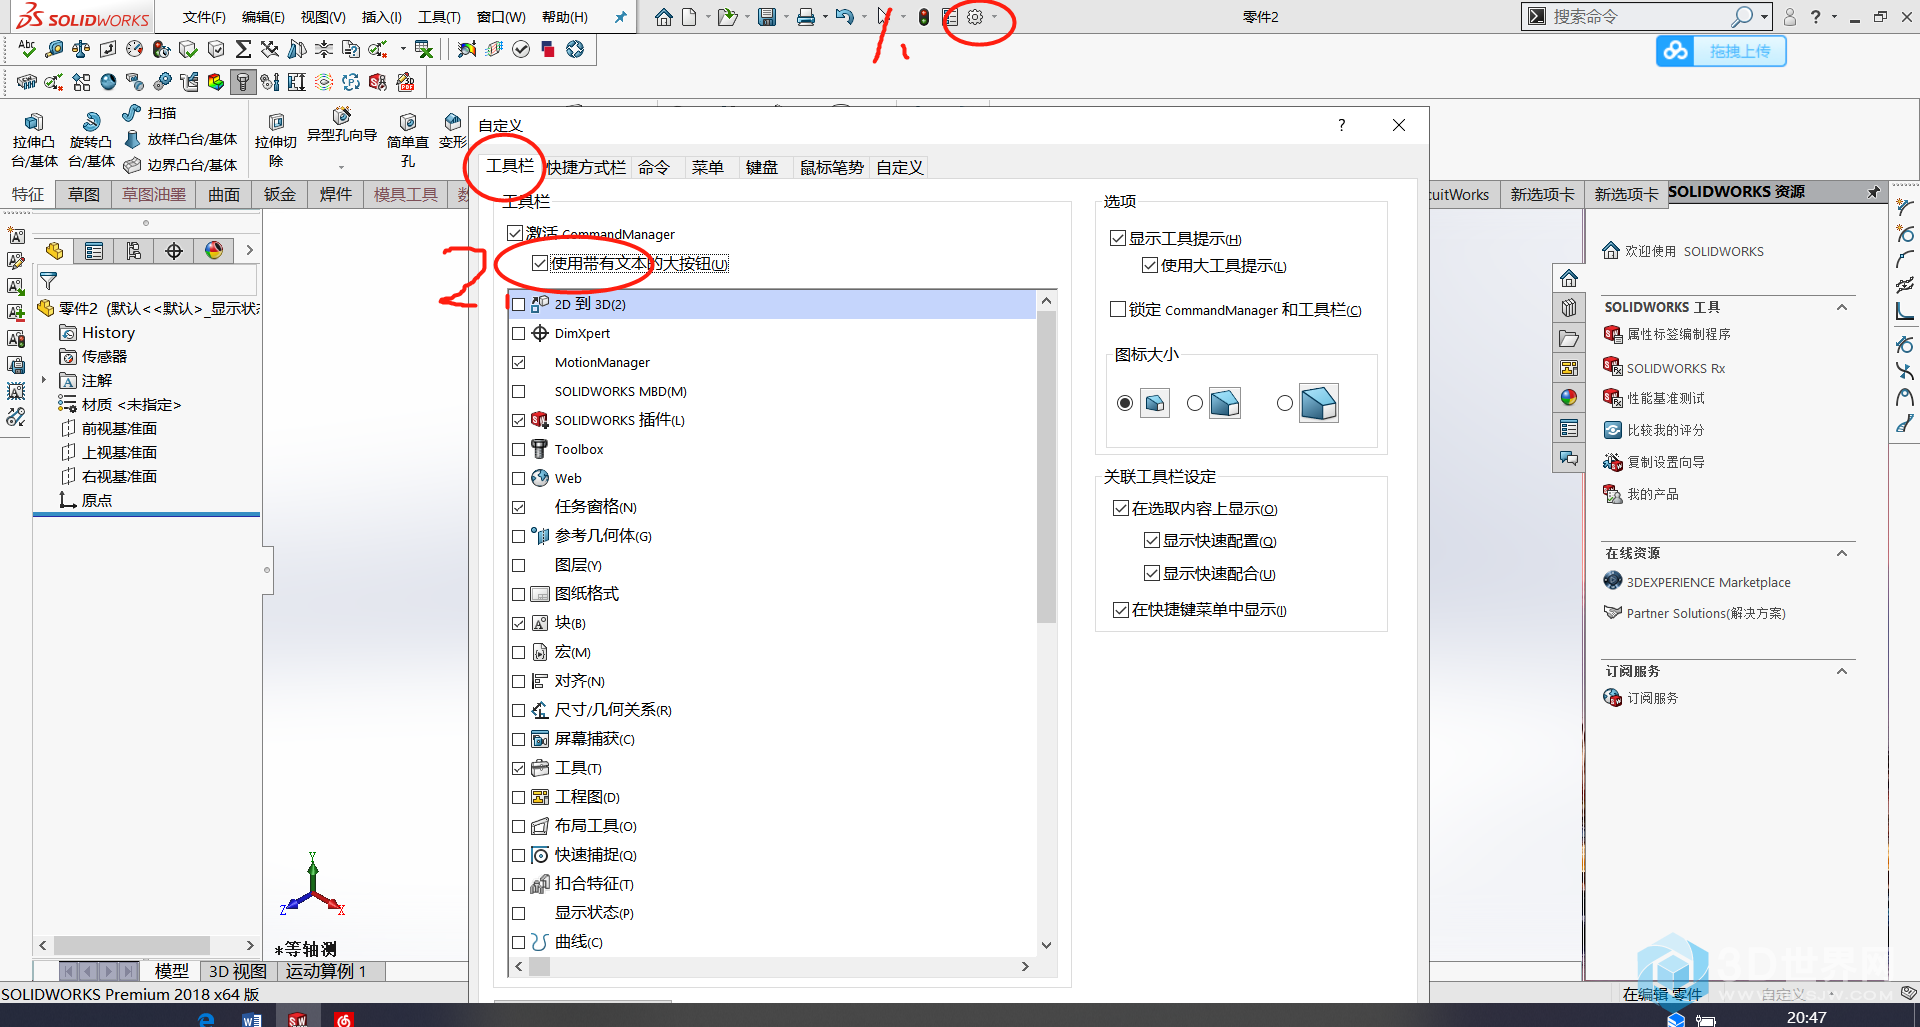Collapse the 在线资源 section
Image resolution: width=1920 pixels, height=1027 pixels.
1842,553
